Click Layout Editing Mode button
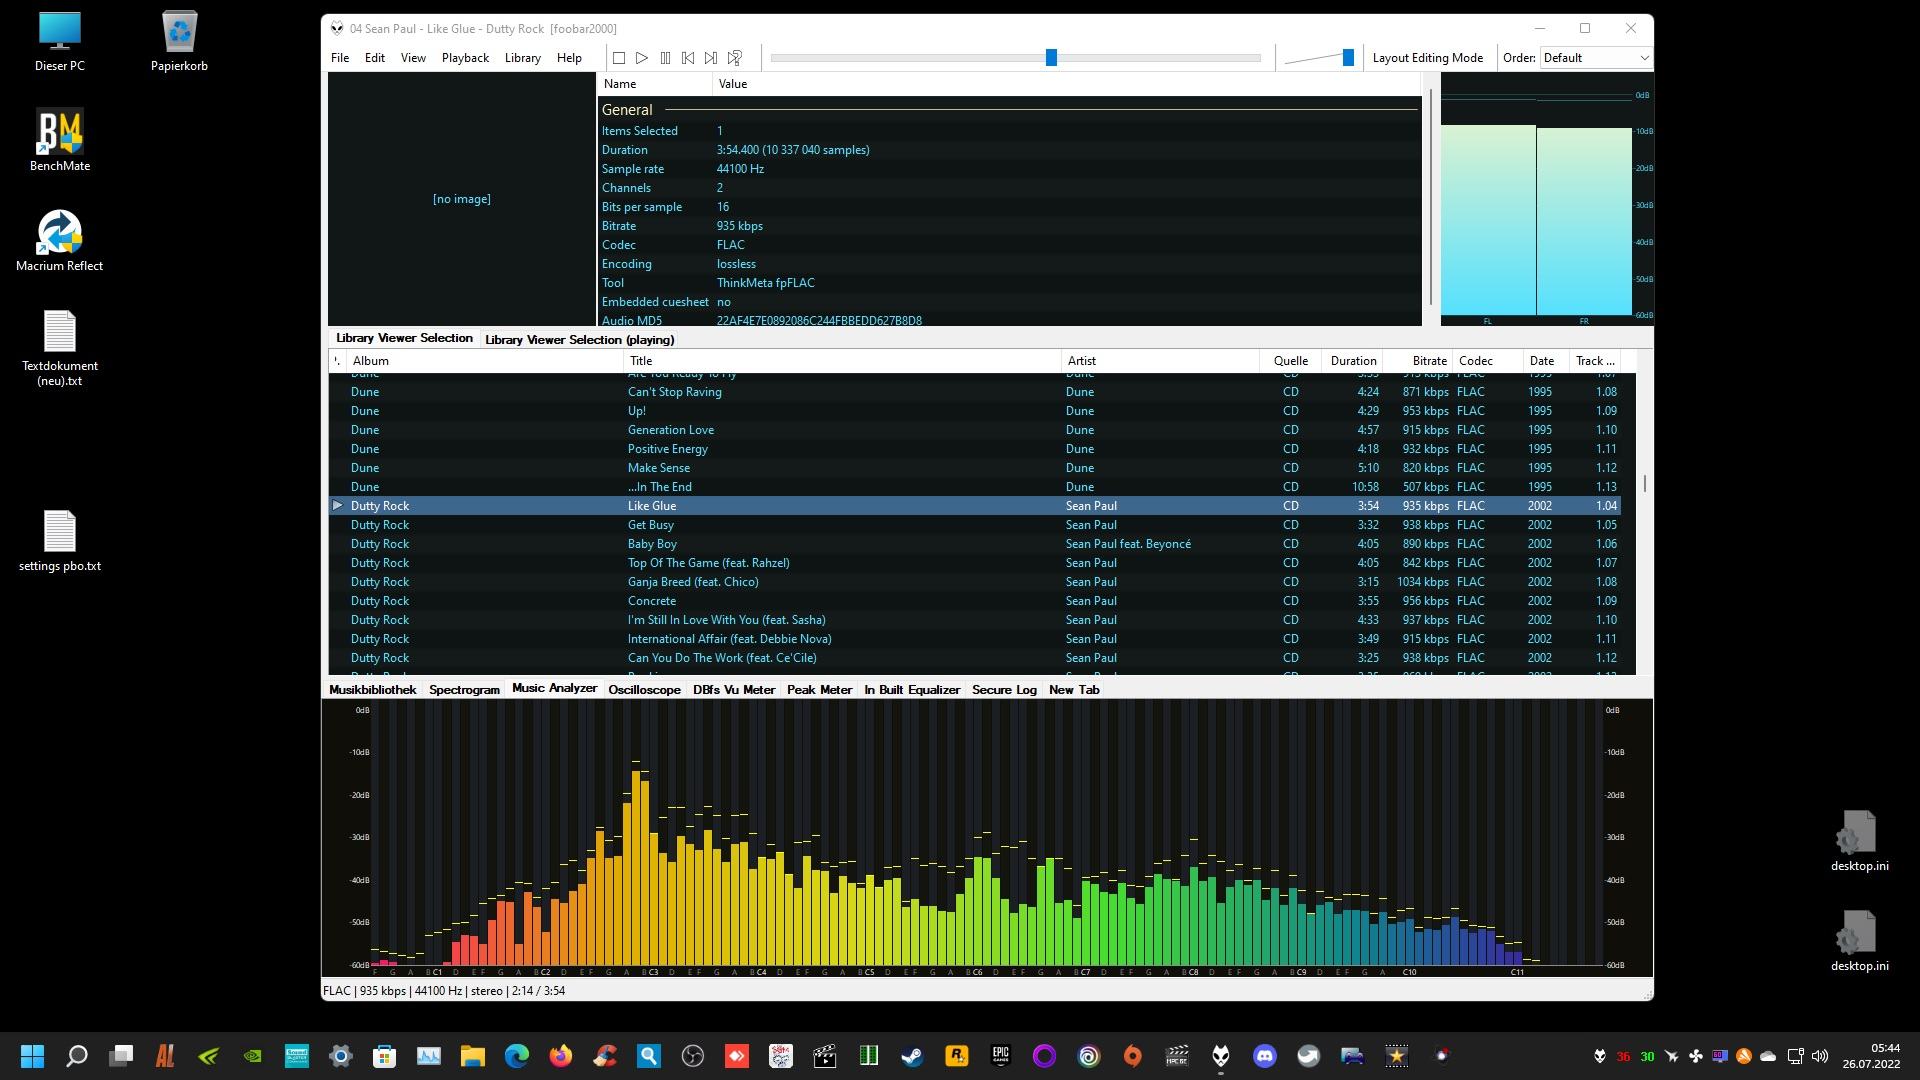The height and width of the screenshot is (1080, 1920). click(x=1427, y=58)
